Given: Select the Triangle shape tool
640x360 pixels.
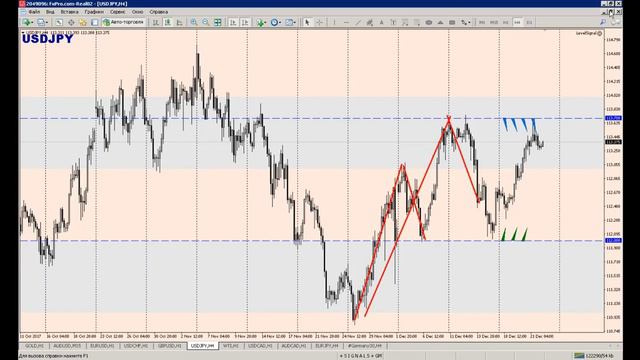Looking at the screenshot, I should click(440, 22).
